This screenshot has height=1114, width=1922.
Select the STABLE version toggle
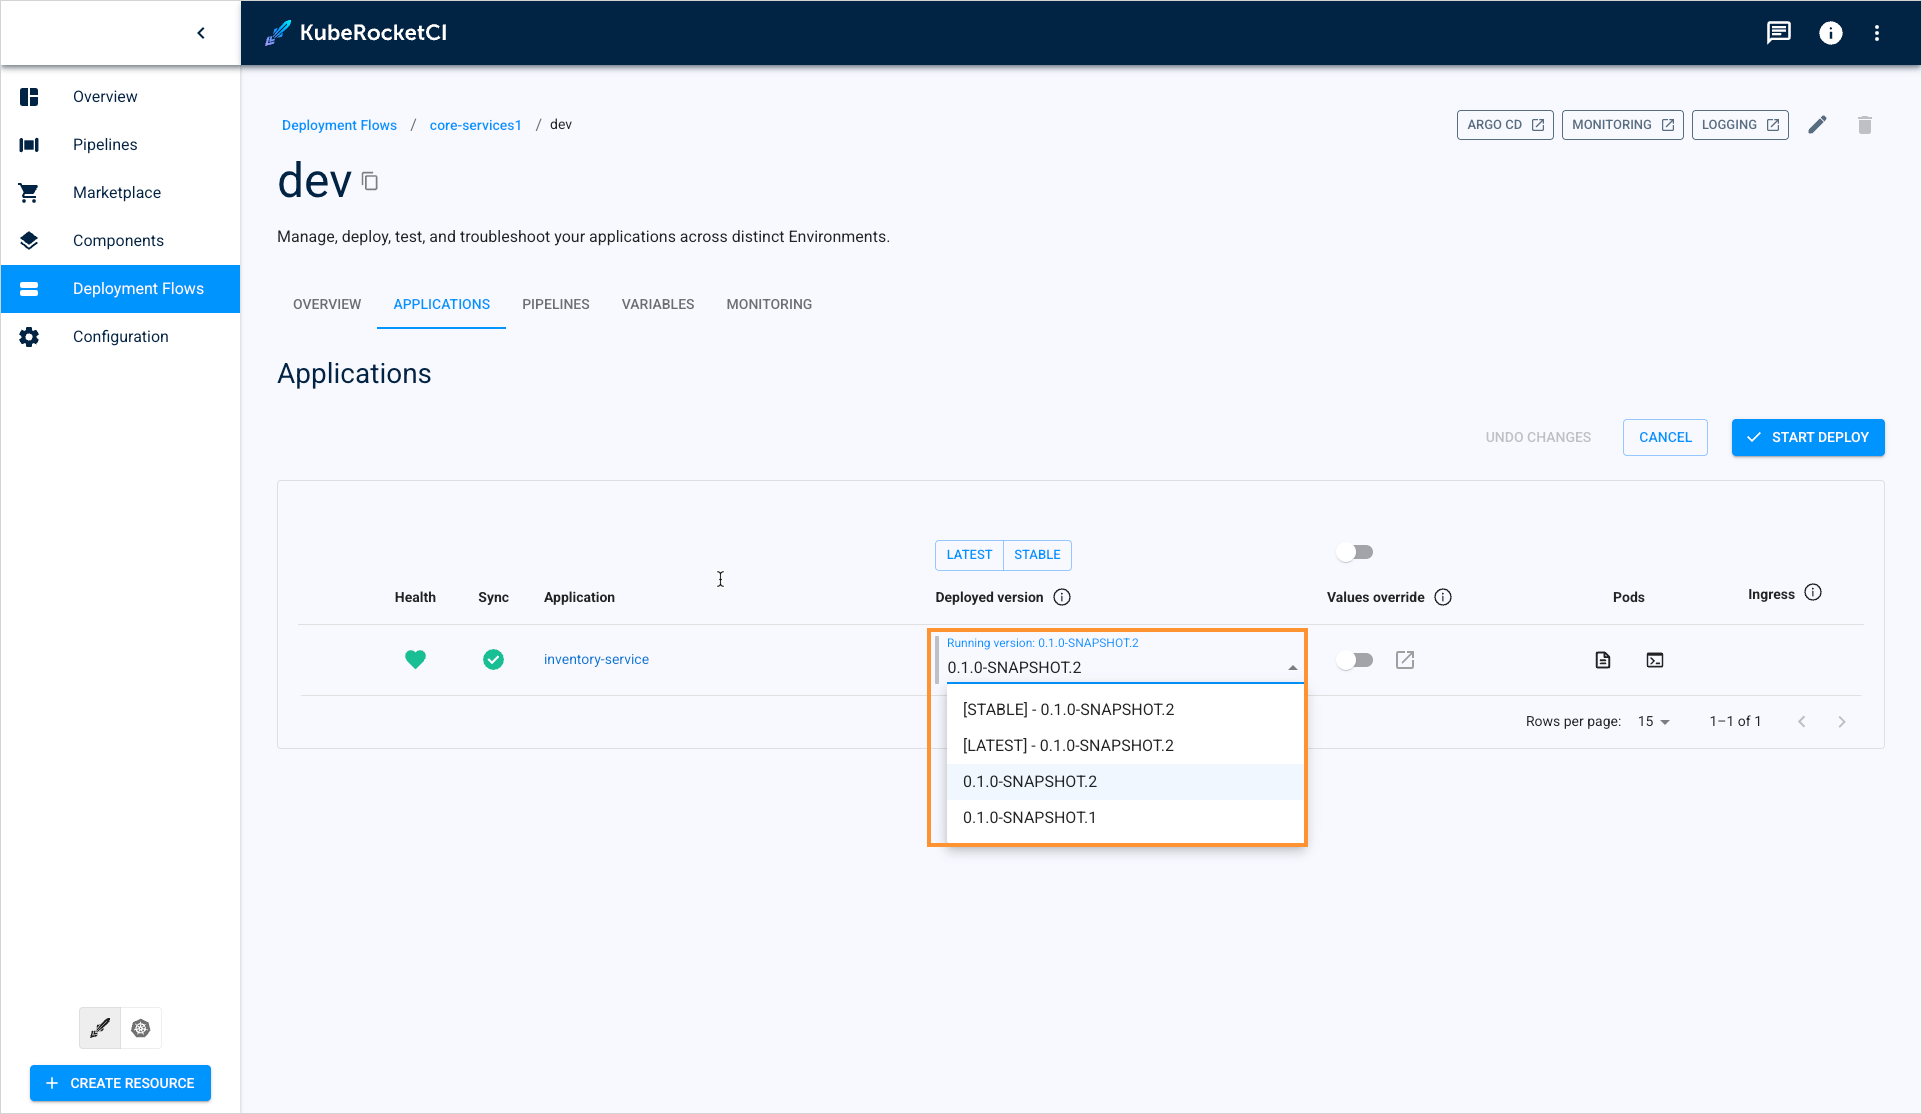(1037, 555)
